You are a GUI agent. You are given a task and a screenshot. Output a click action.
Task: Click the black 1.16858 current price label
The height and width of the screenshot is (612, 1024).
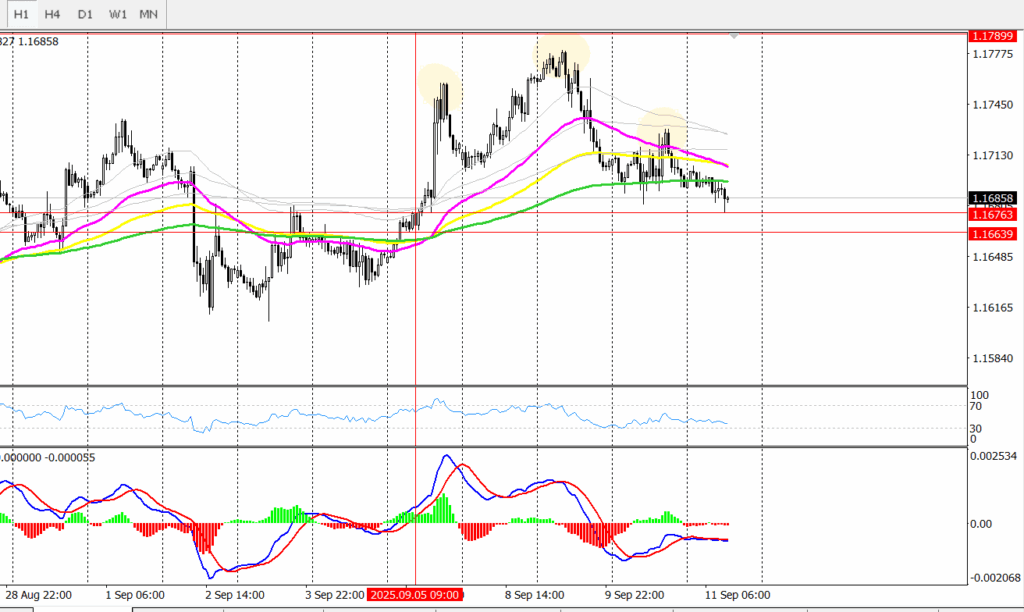994,198
